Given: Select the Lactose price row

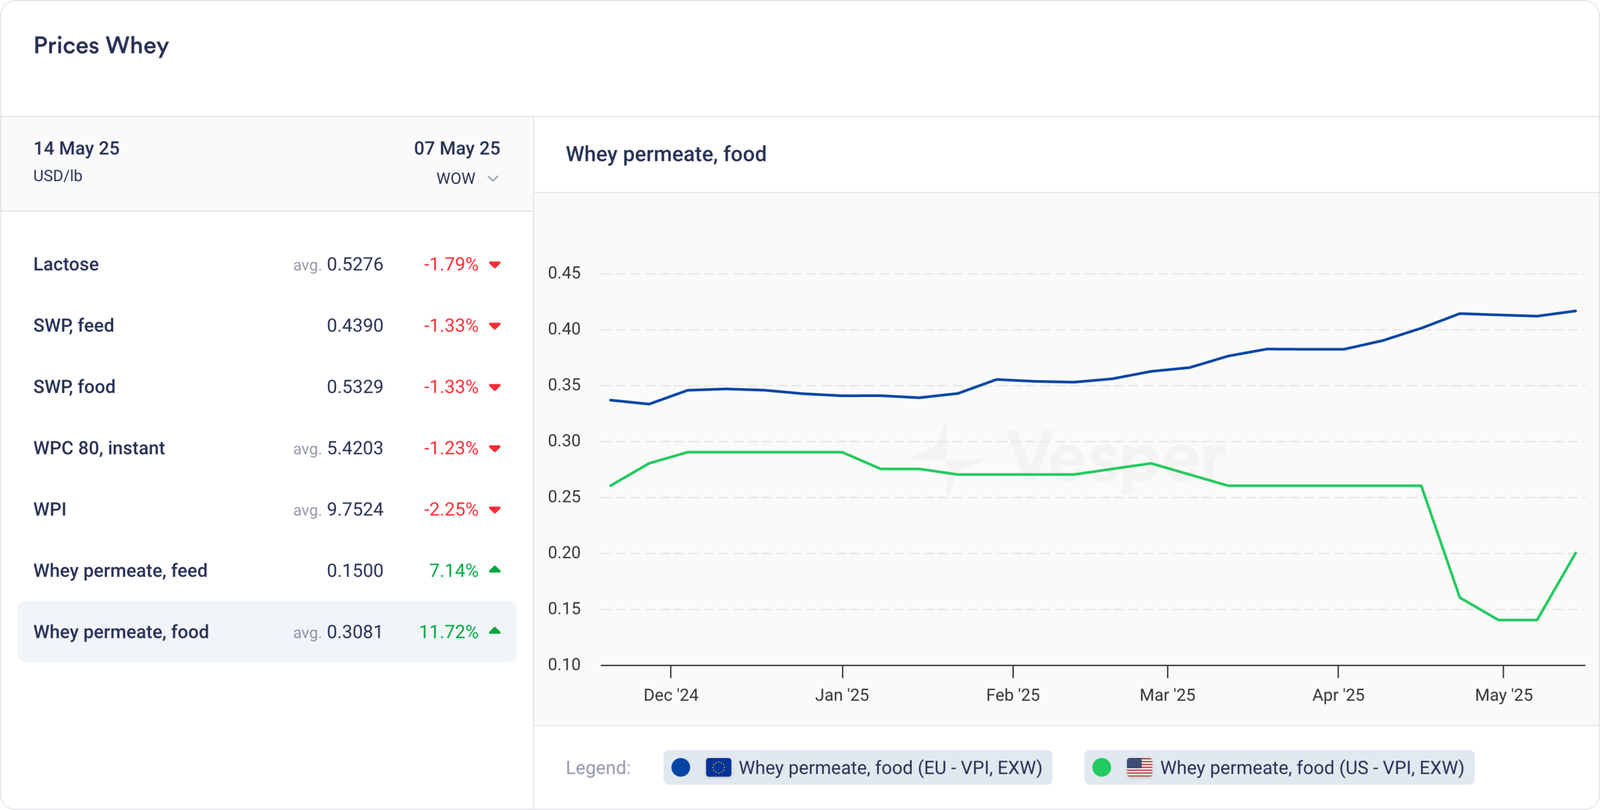Looking at the screenshot, I should click(x=266, y=265).
